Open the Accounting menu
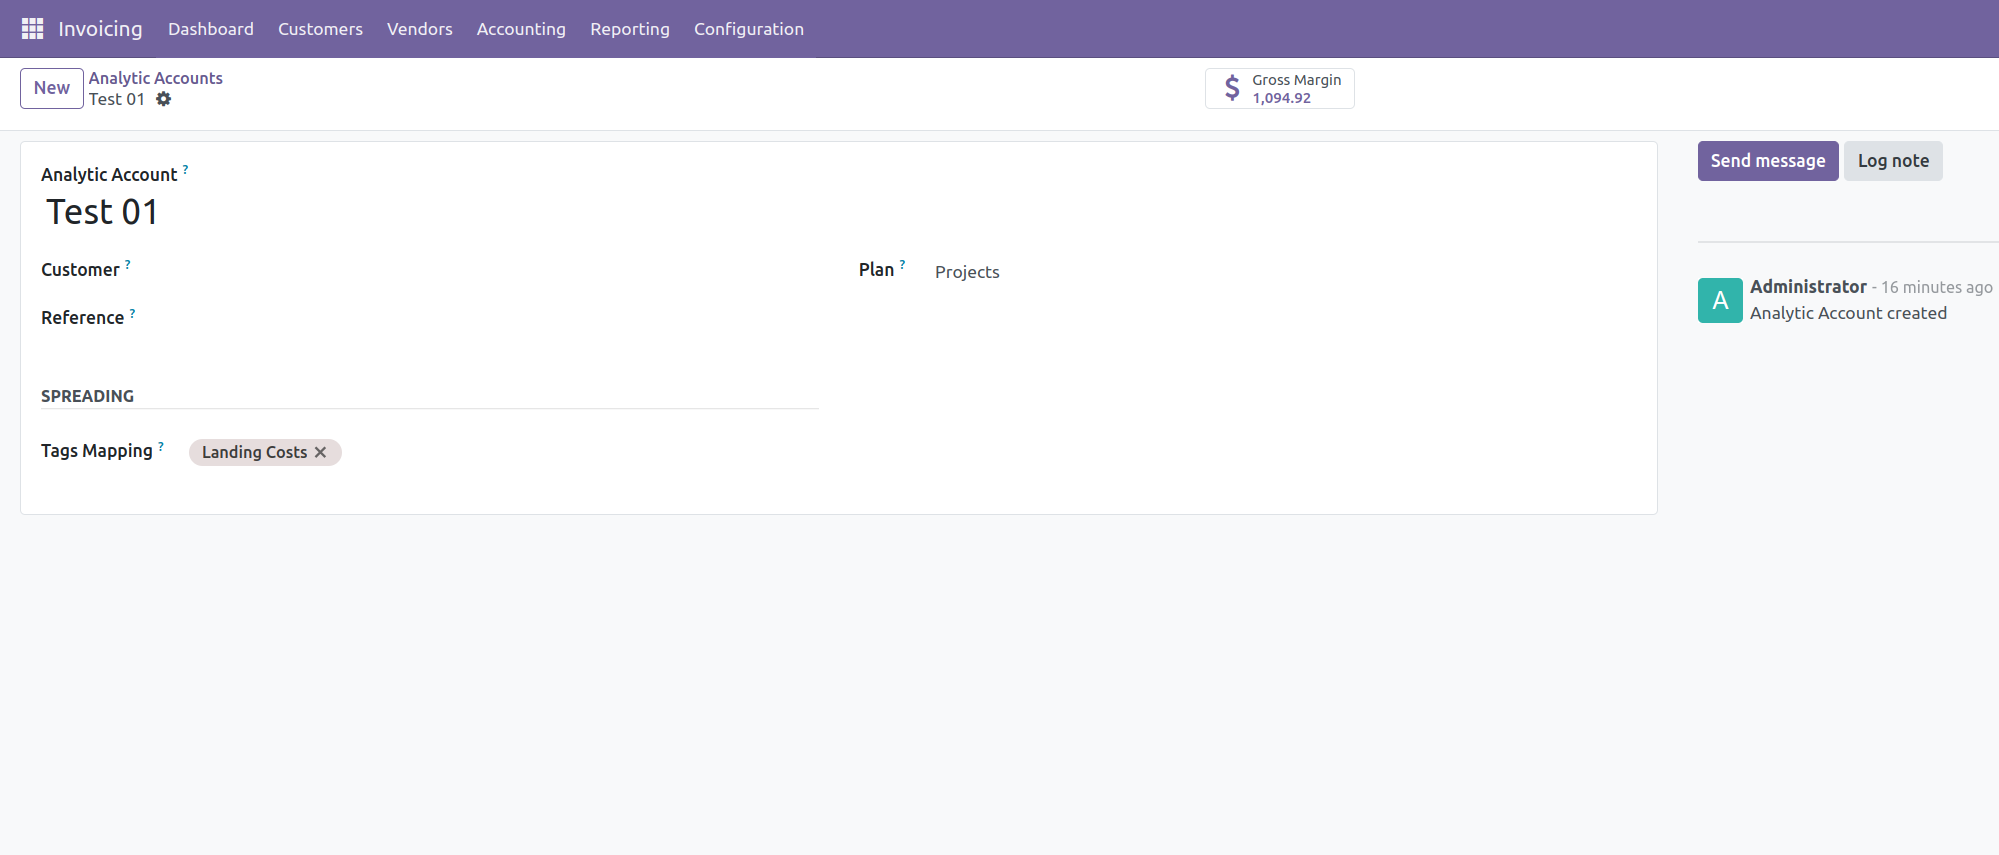The height and width of the screenshot is (855, 1999). 521,29
